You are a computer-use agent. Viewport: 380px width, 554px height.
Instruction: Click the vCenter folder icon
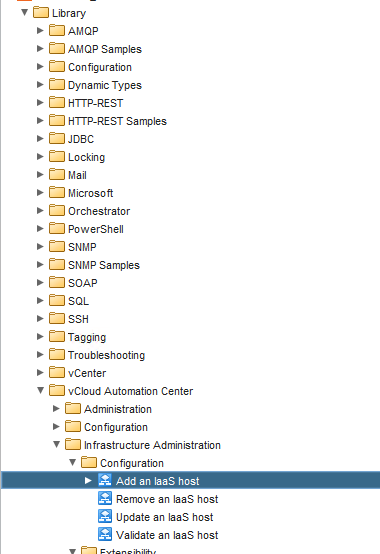tap(57, 372)
